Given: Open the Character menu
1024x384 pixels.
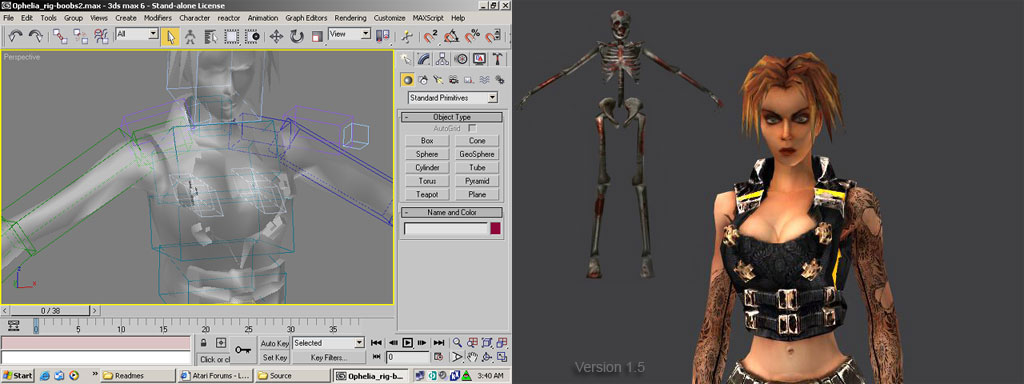Looking at the screenshot, I should point(195,18).
